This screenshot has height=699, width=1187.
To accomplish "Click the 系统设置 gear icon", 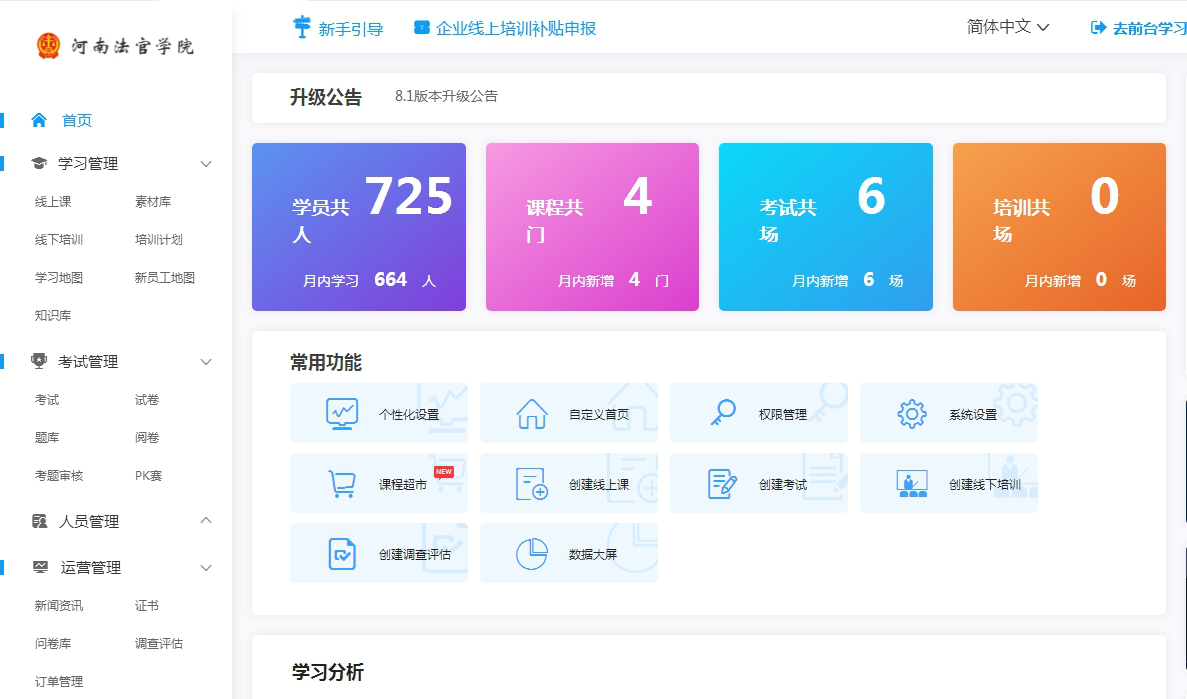I will click(911, 413).
